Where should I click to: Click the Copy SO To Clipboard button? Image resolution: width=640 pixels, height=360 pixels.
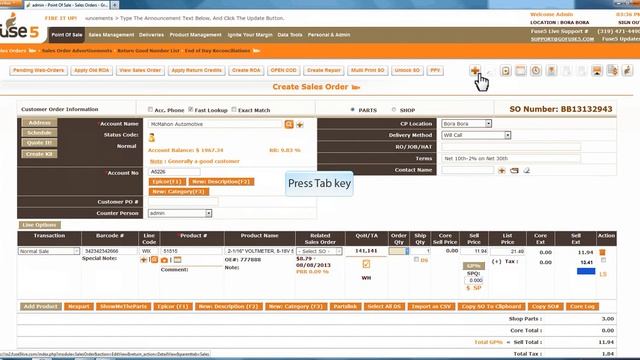491,307
